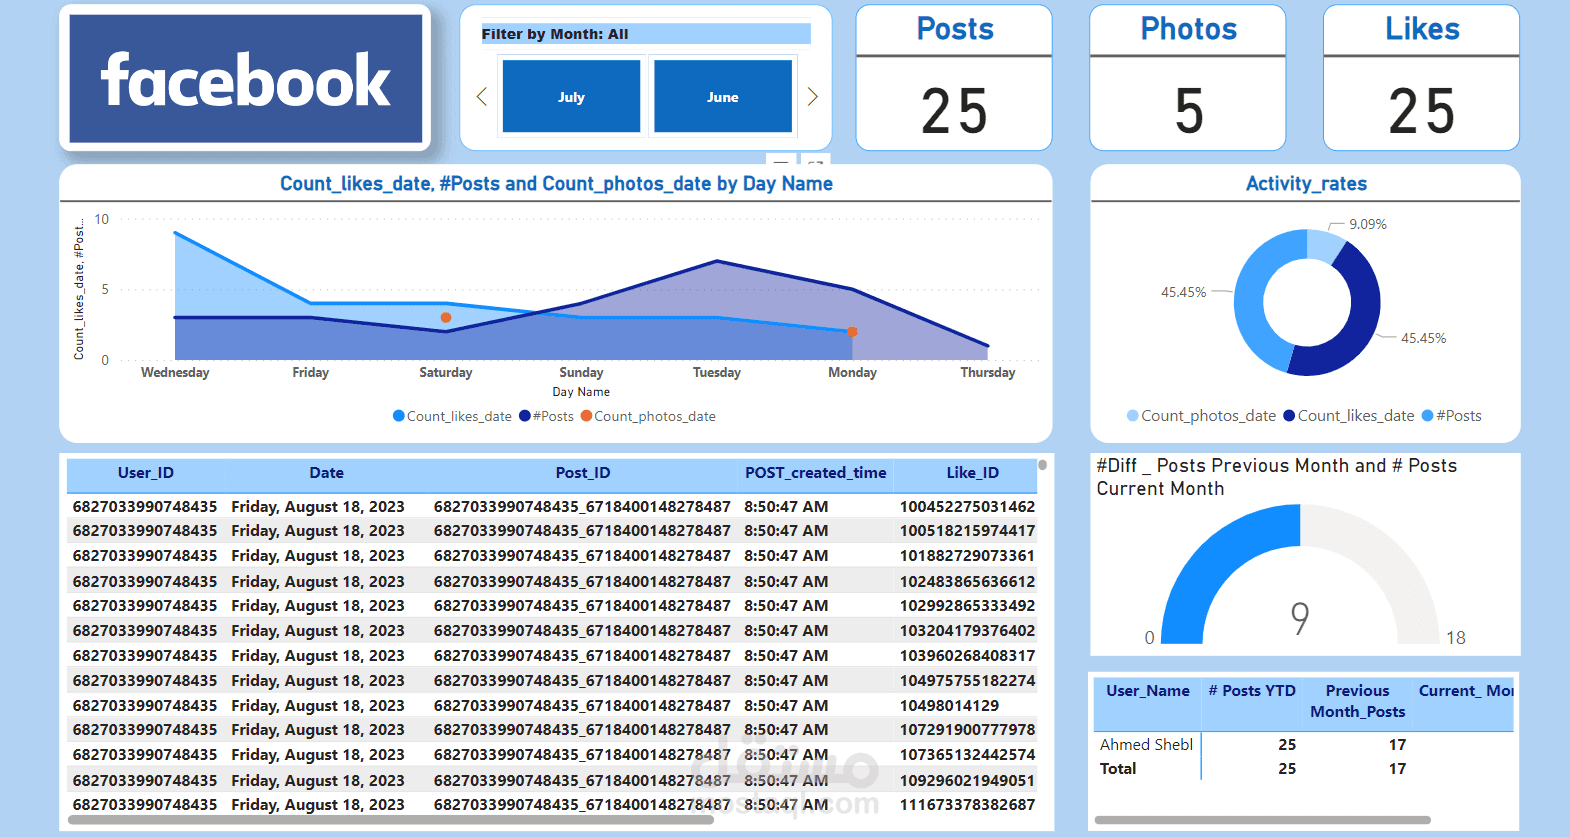The image size is (1570, 837).
Task: Click the Monday axis label
Action: 852,373
